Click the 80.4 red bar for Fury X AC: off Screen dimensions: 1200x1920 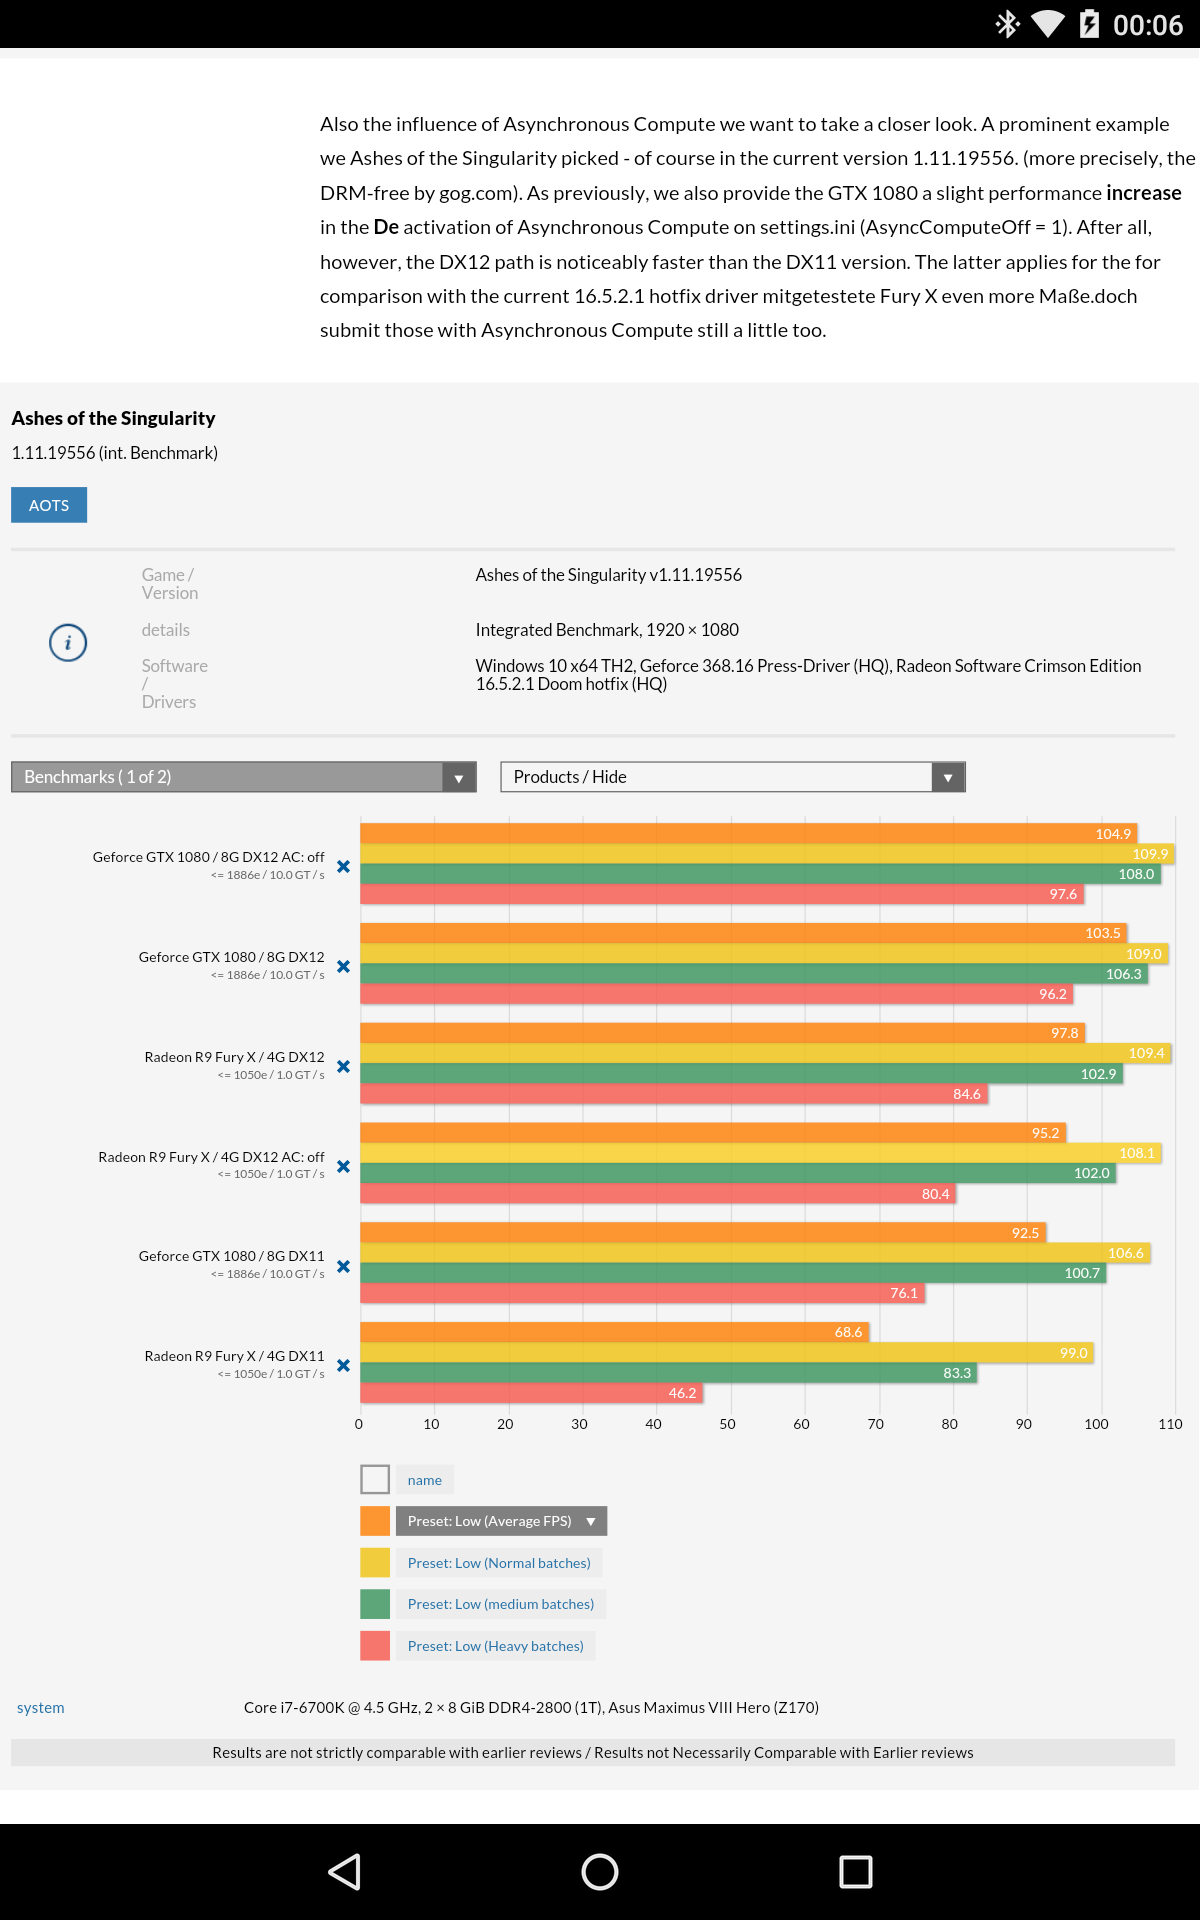click(x=657, y=1194)
